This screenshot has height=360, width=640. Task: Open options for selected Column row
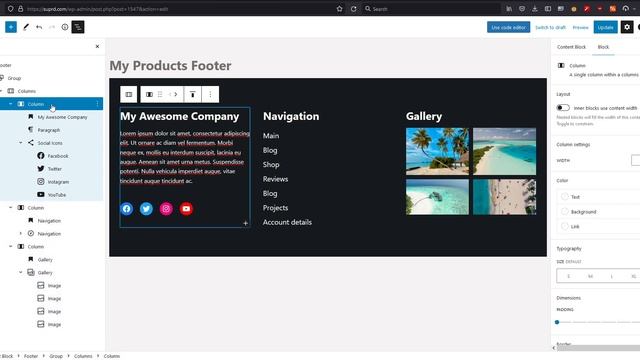pos(97,104)
